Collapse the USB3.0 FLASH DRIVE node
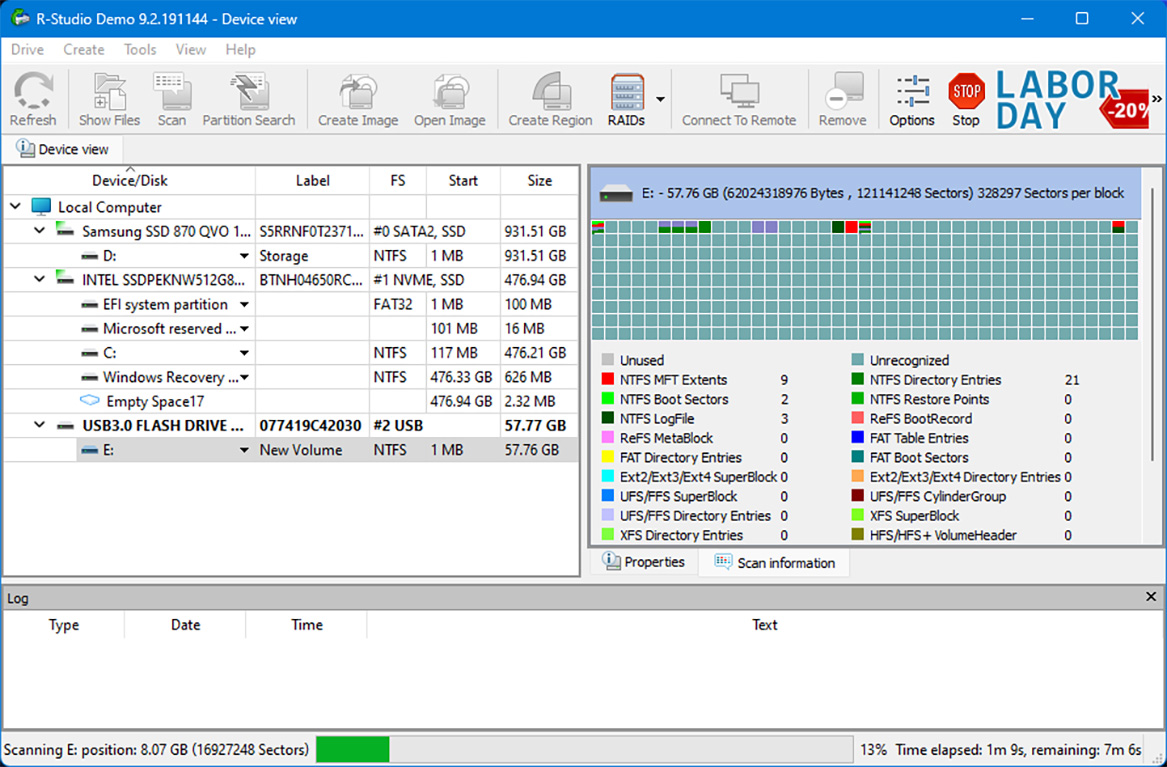1167x767 pixels. (x=40, y=426)
